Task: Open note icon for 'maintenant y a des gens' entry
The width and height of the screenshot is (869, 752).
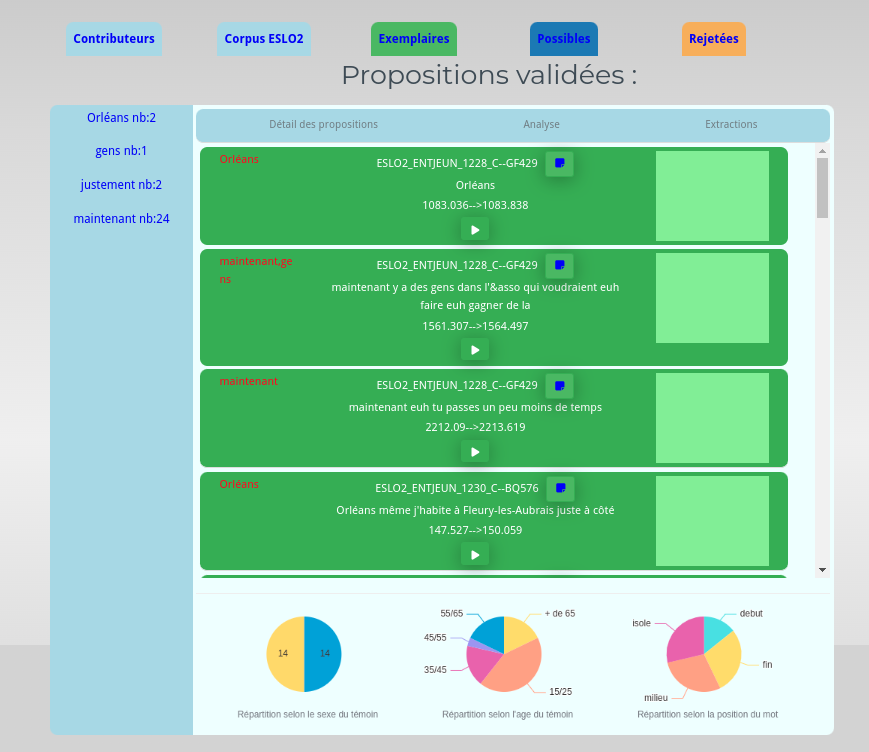Action: [x=559, y=265]
